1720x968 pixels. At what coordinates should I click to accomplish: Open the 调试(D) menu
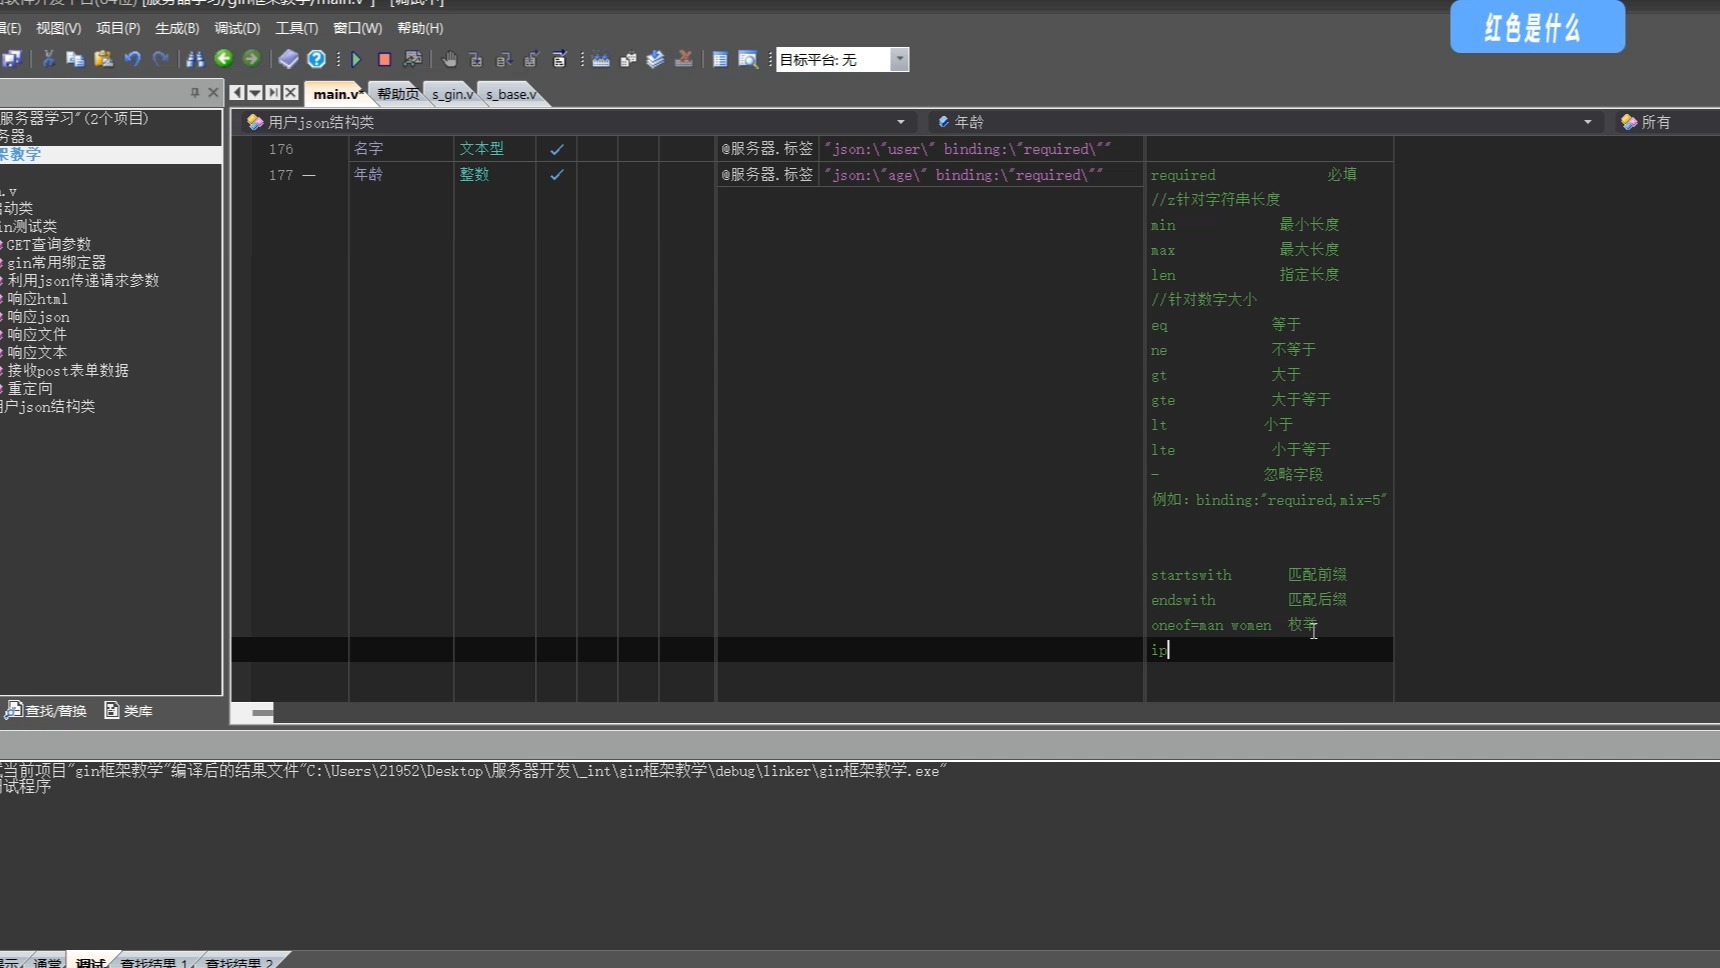[x=237, y=28]
